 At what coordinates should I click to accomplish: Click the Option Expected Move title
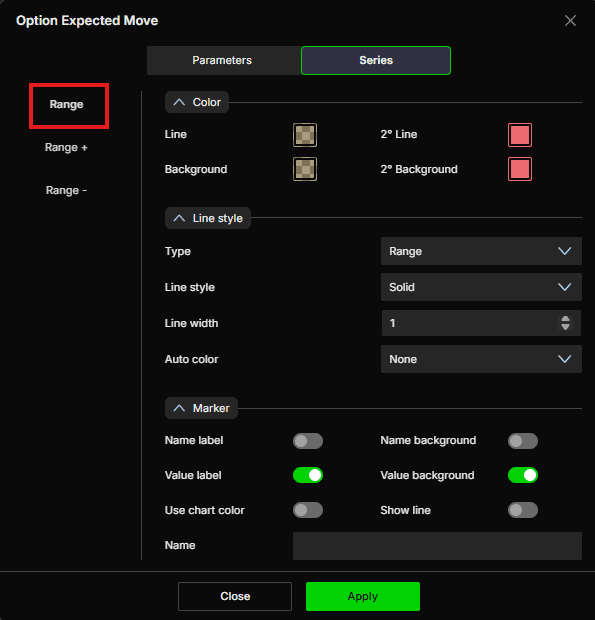pos(87,21)
